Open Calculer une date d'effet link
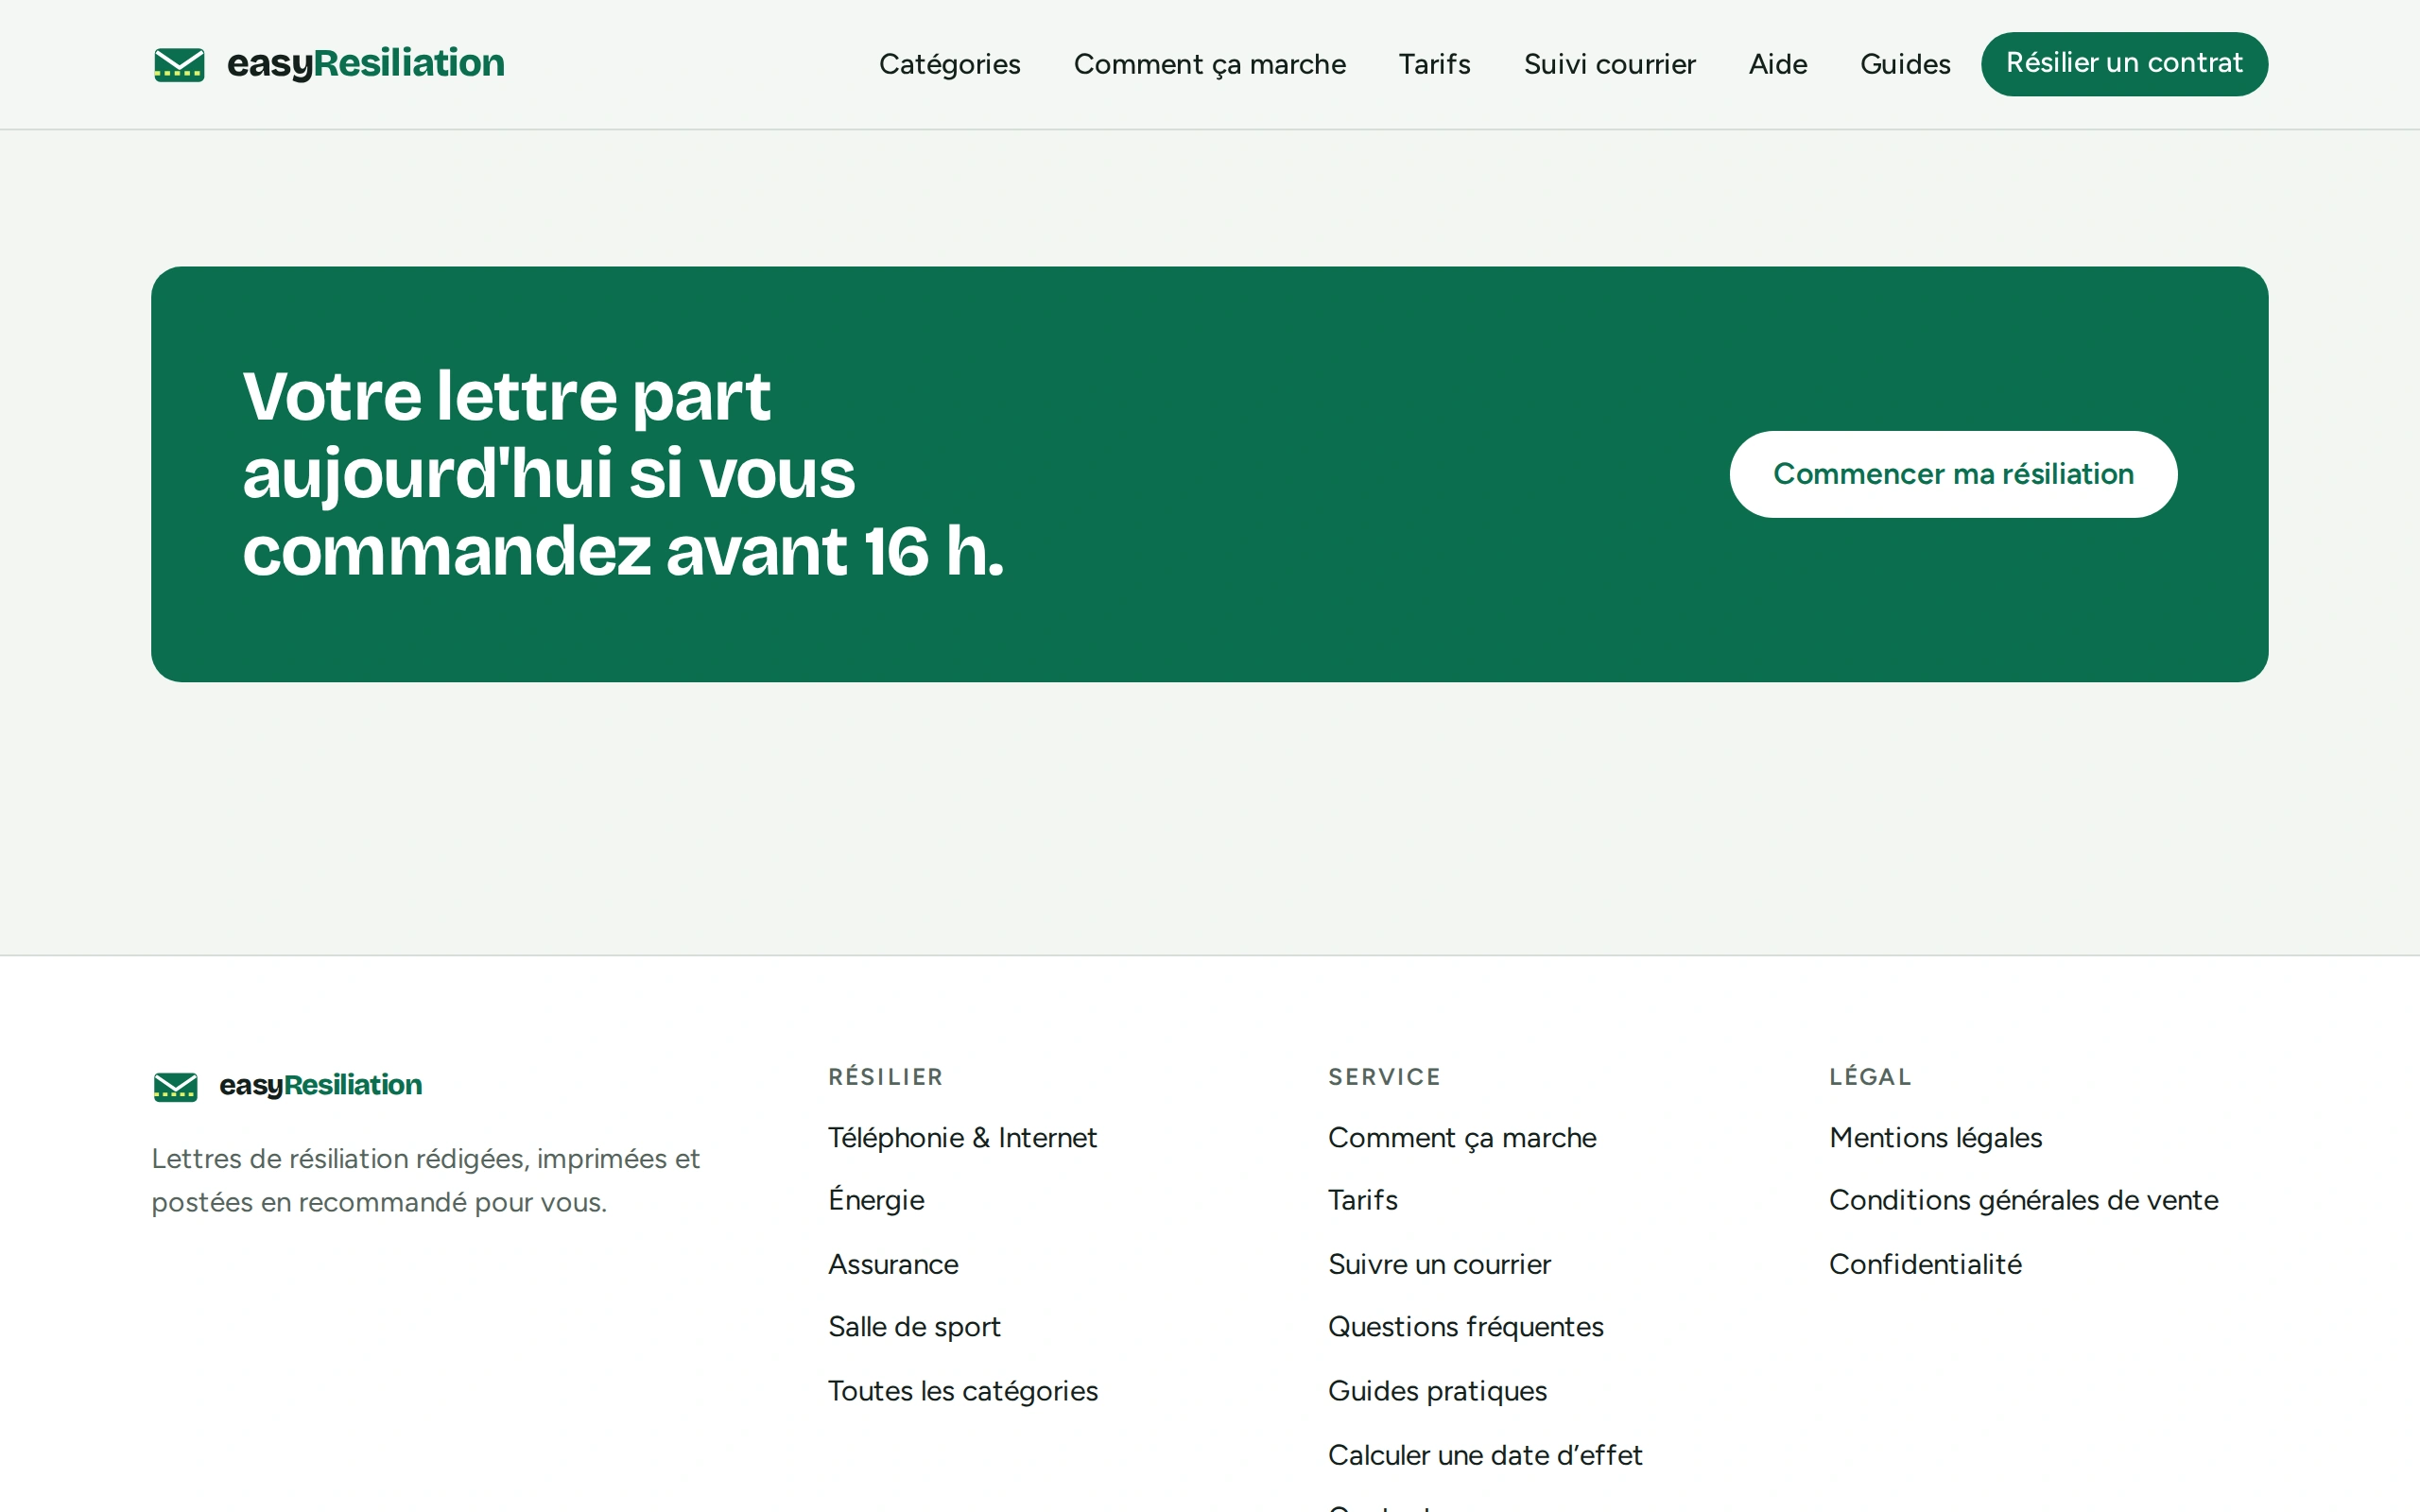Screen dimensions: 2420x1512 1485,1455
